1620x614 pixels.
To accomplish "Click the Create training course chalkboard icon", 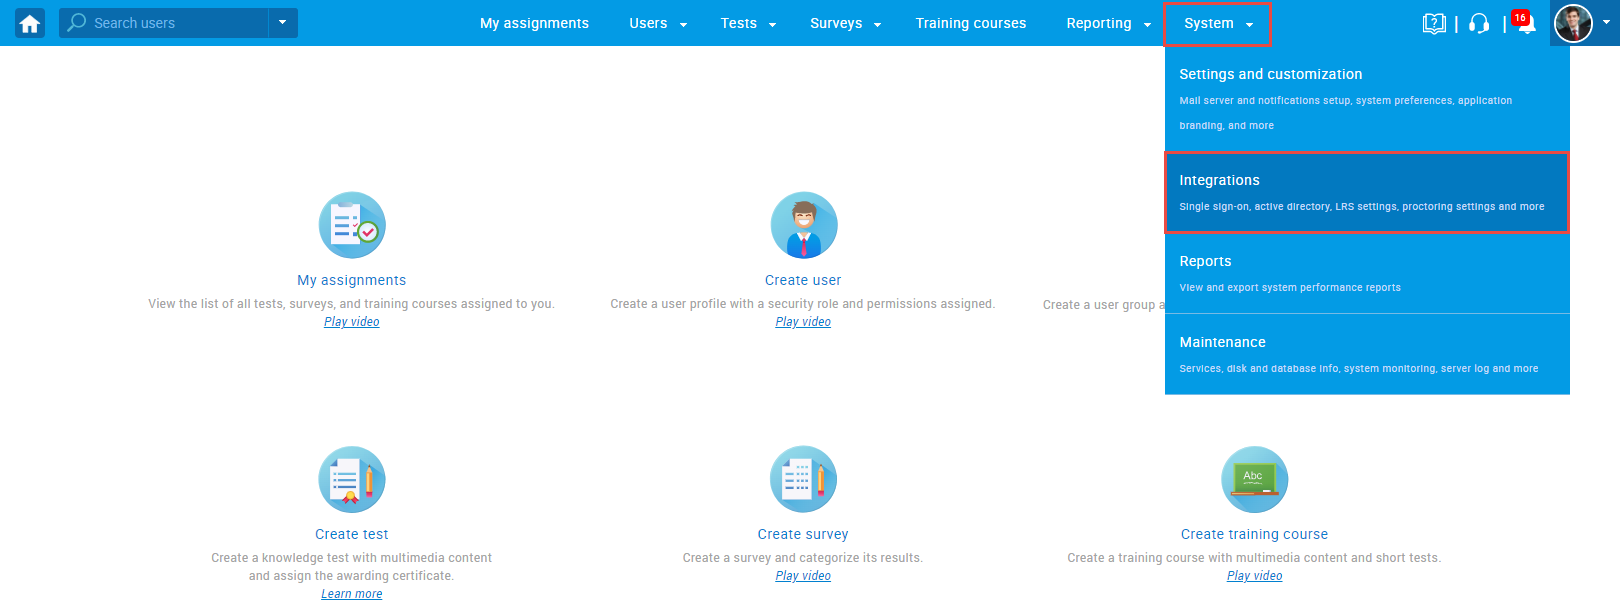I will [1254, 479].
